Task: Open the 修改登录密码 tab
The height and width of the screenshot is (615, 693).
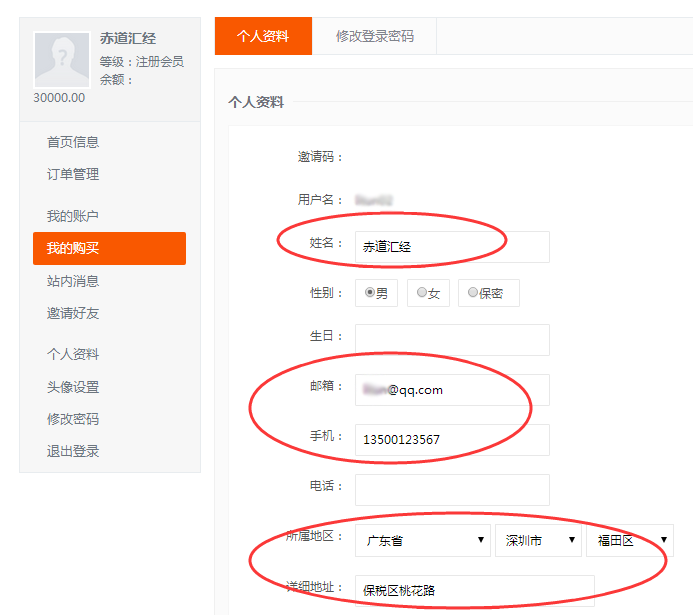Action: (374, 36)
